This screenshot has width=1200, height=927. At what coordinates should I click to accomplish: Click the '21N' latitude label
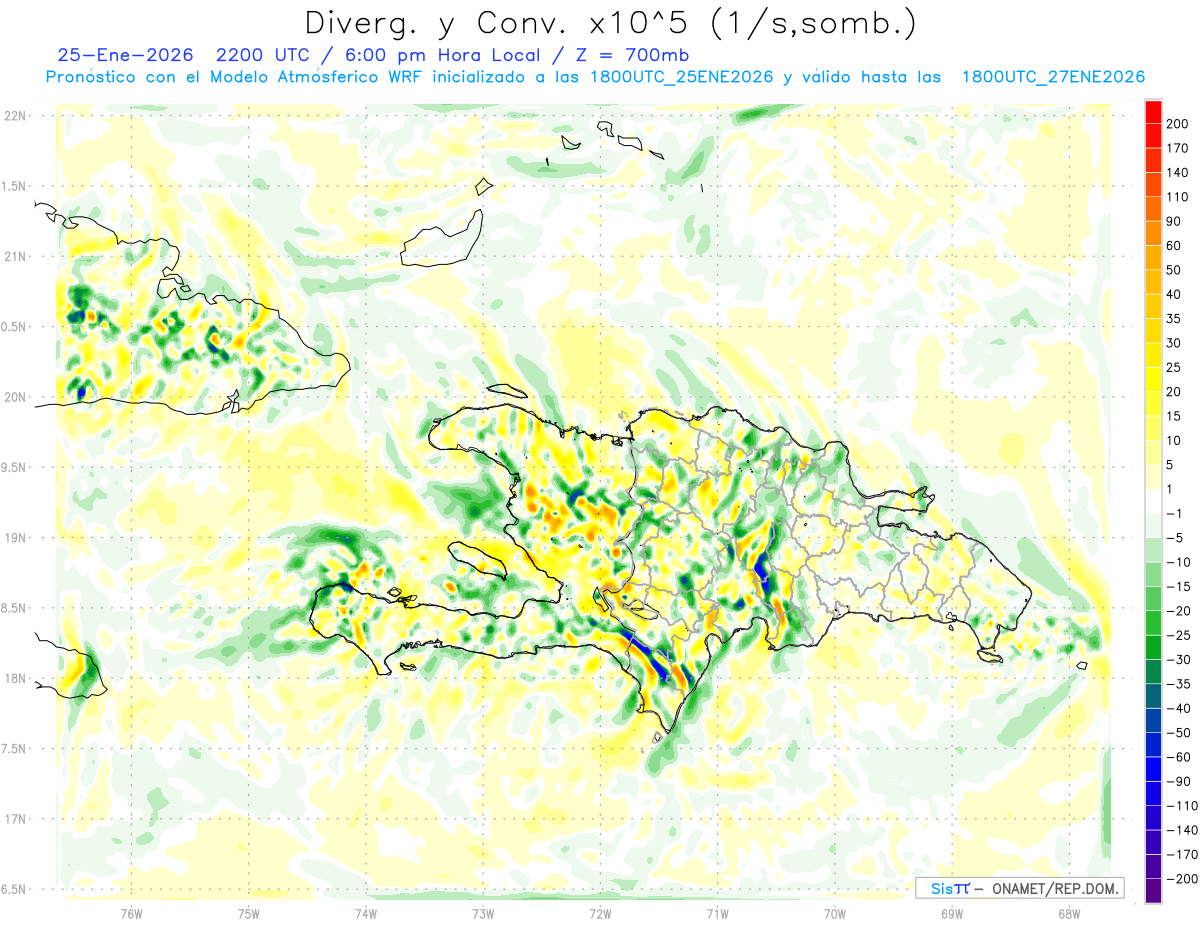(x=15, y=256)
